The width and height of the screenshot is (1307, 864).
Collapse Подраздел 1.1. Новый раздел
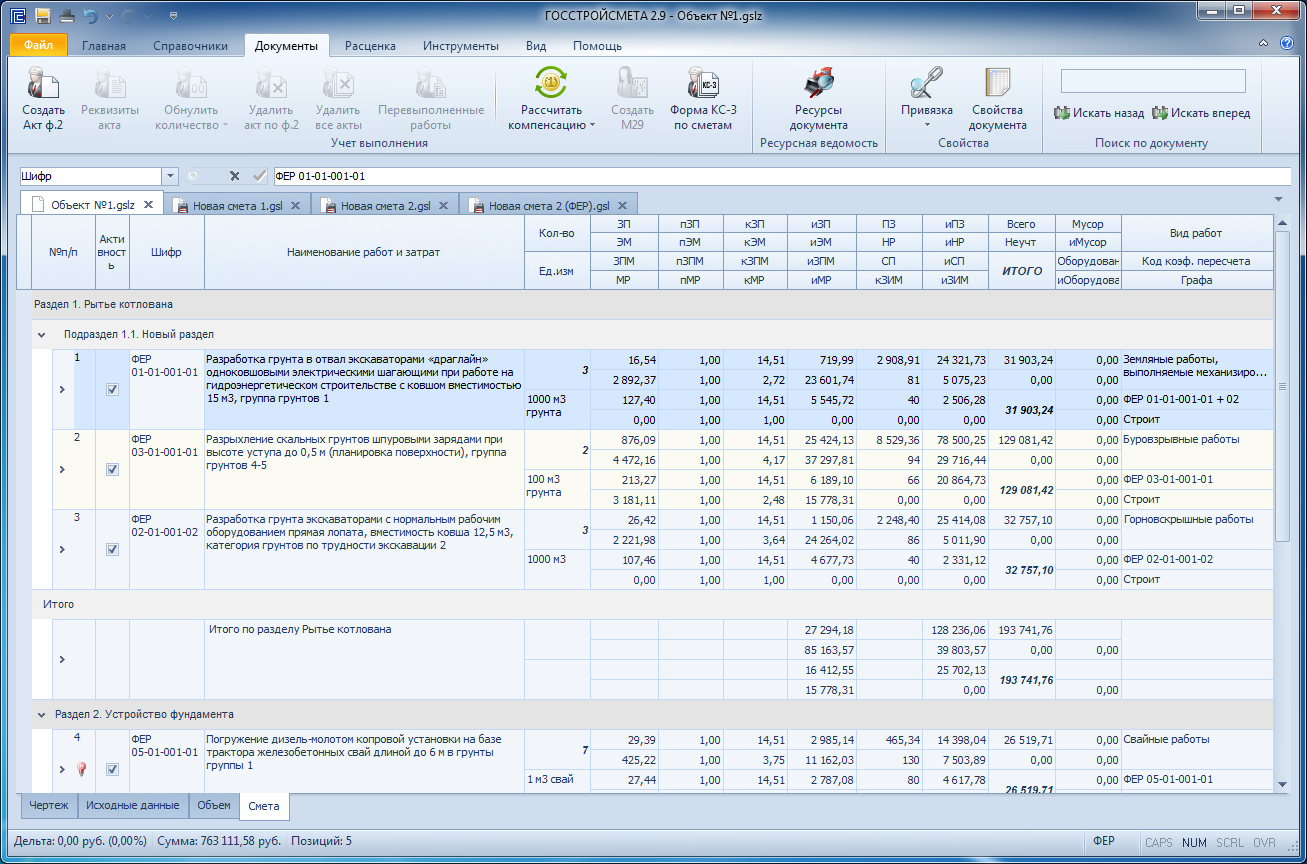pyautogui.click(x=42, y=335)
